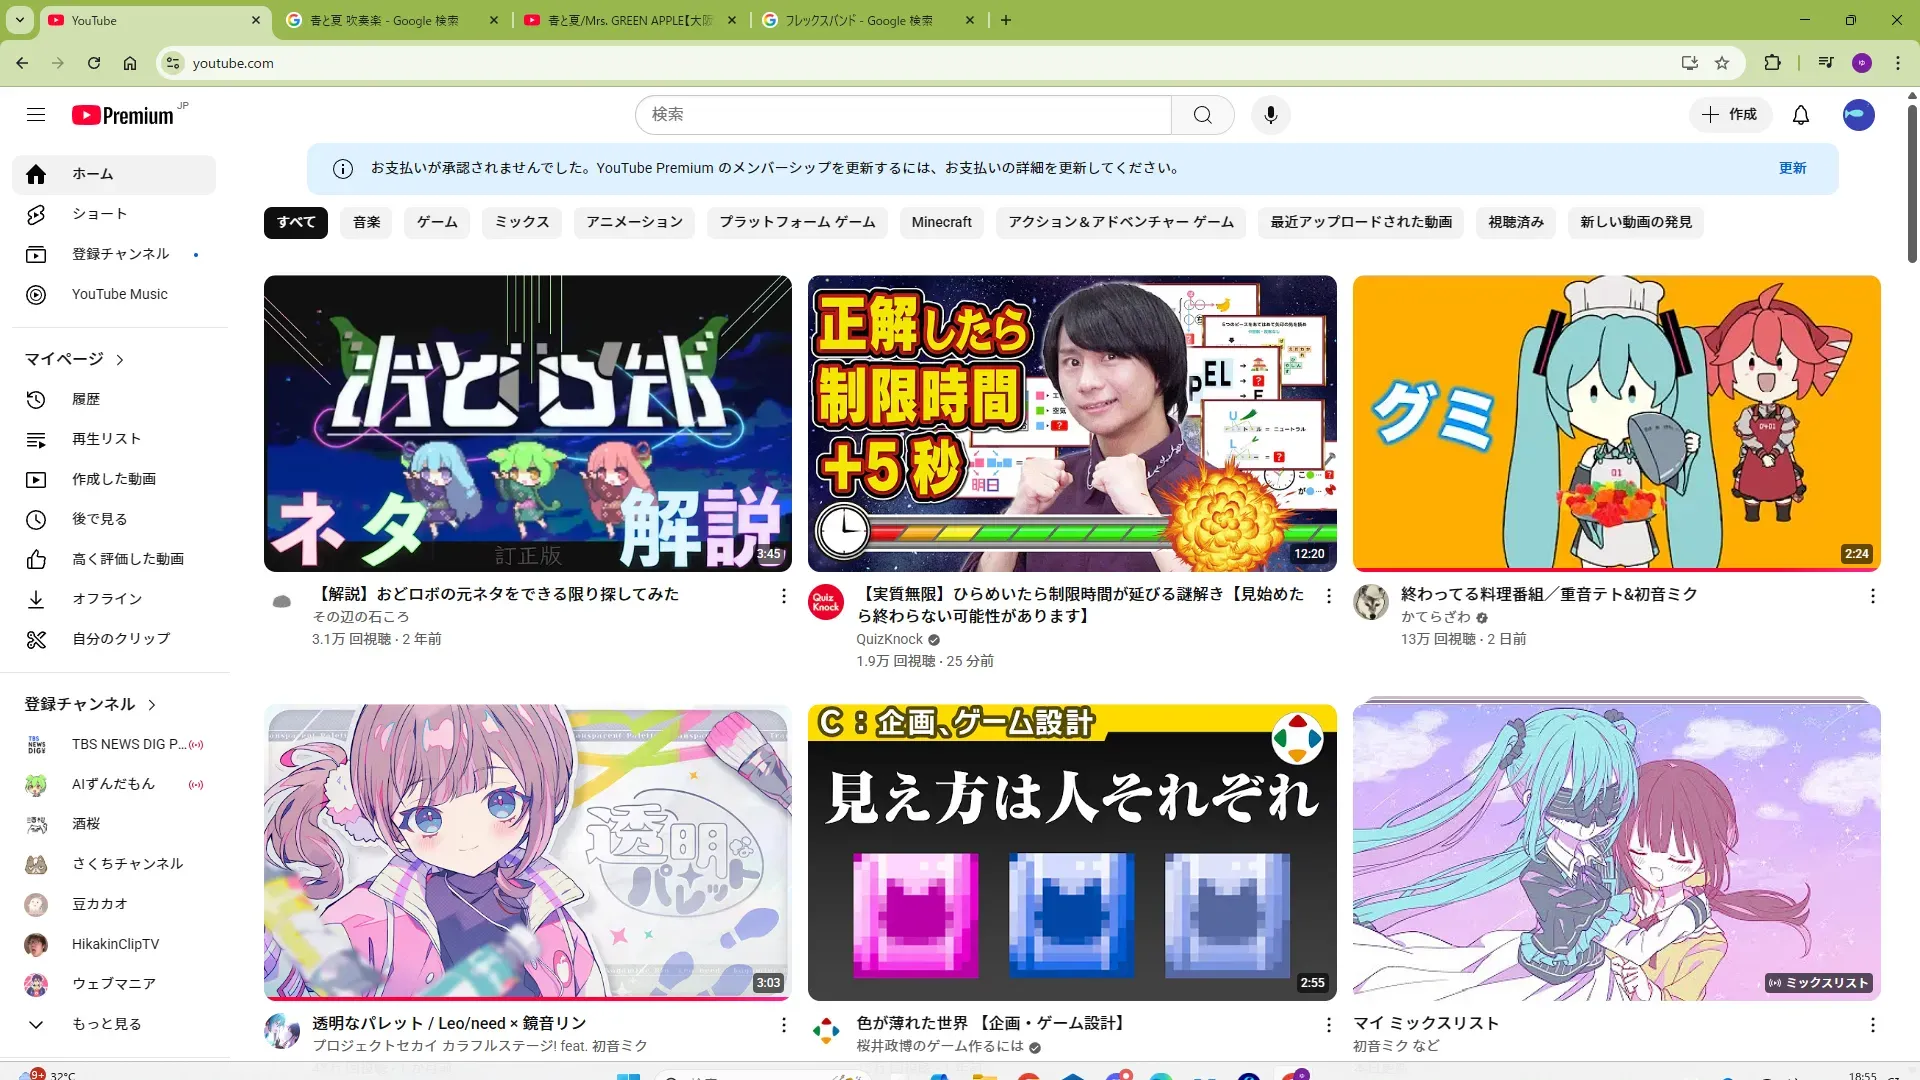This screenshot has width=1920, height=1080.
Task: Open the 登録チャンネル section arrow
Action: coord(152,705)
